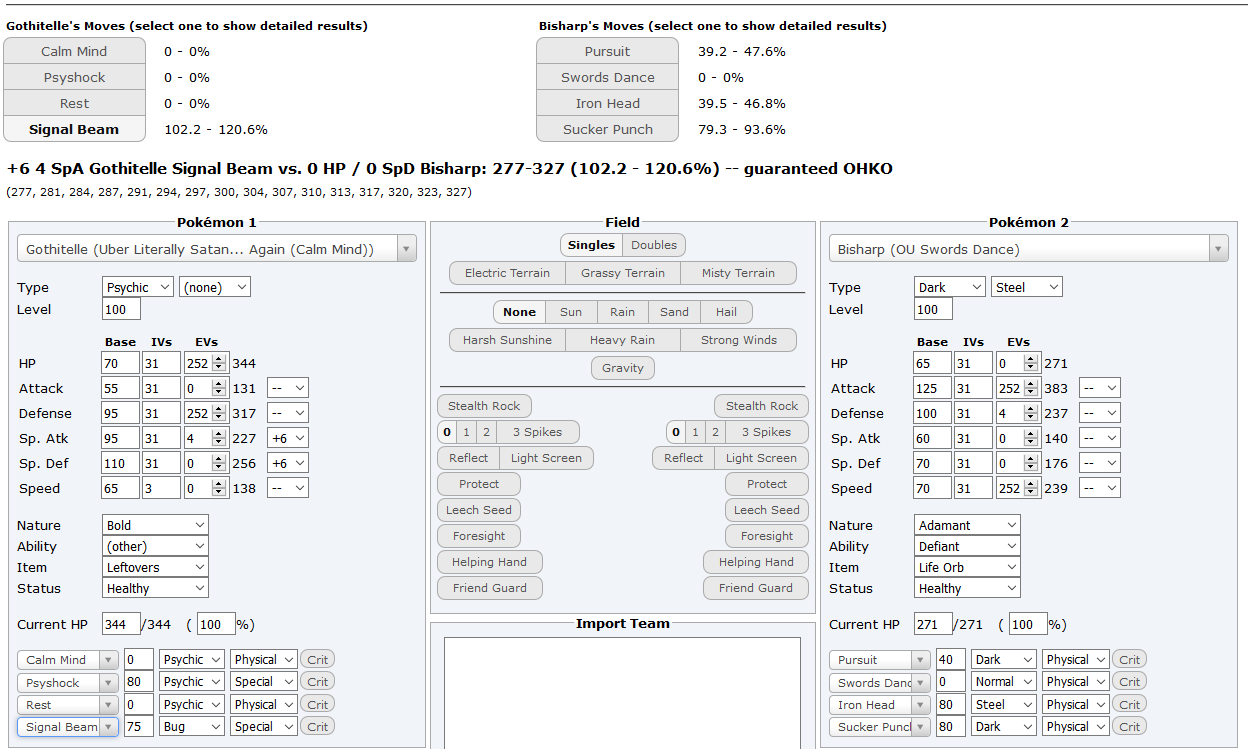Toggle Protect on Pokémon 1 side
1248x749 pixels.
click(479, 484)
